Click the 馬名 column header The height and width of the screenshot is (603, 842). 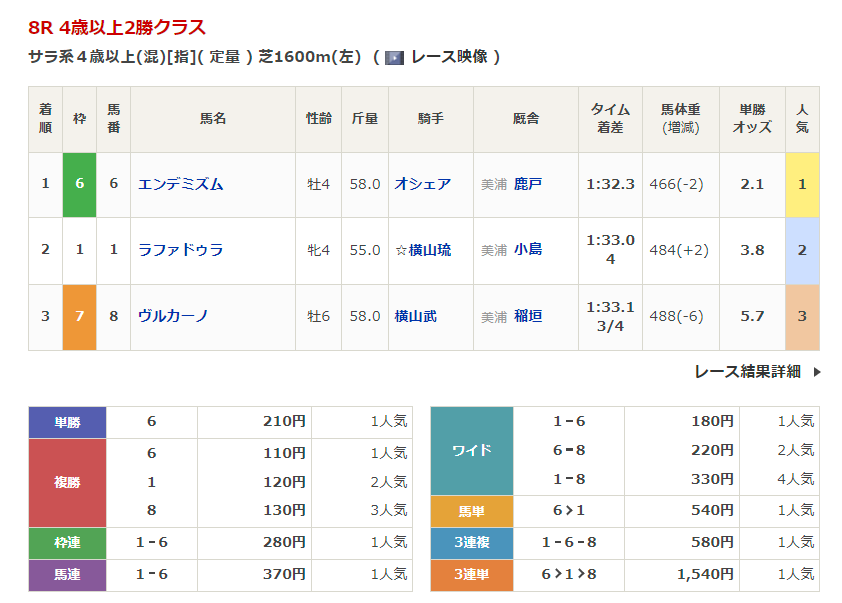213,119
